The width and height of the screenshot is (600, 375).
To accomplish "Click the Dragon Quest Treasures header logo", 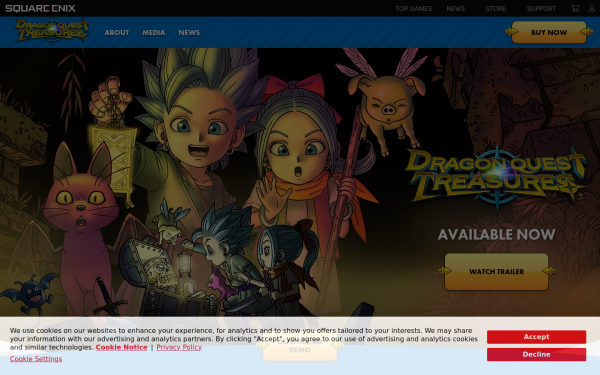I will [x=52, y=30].
